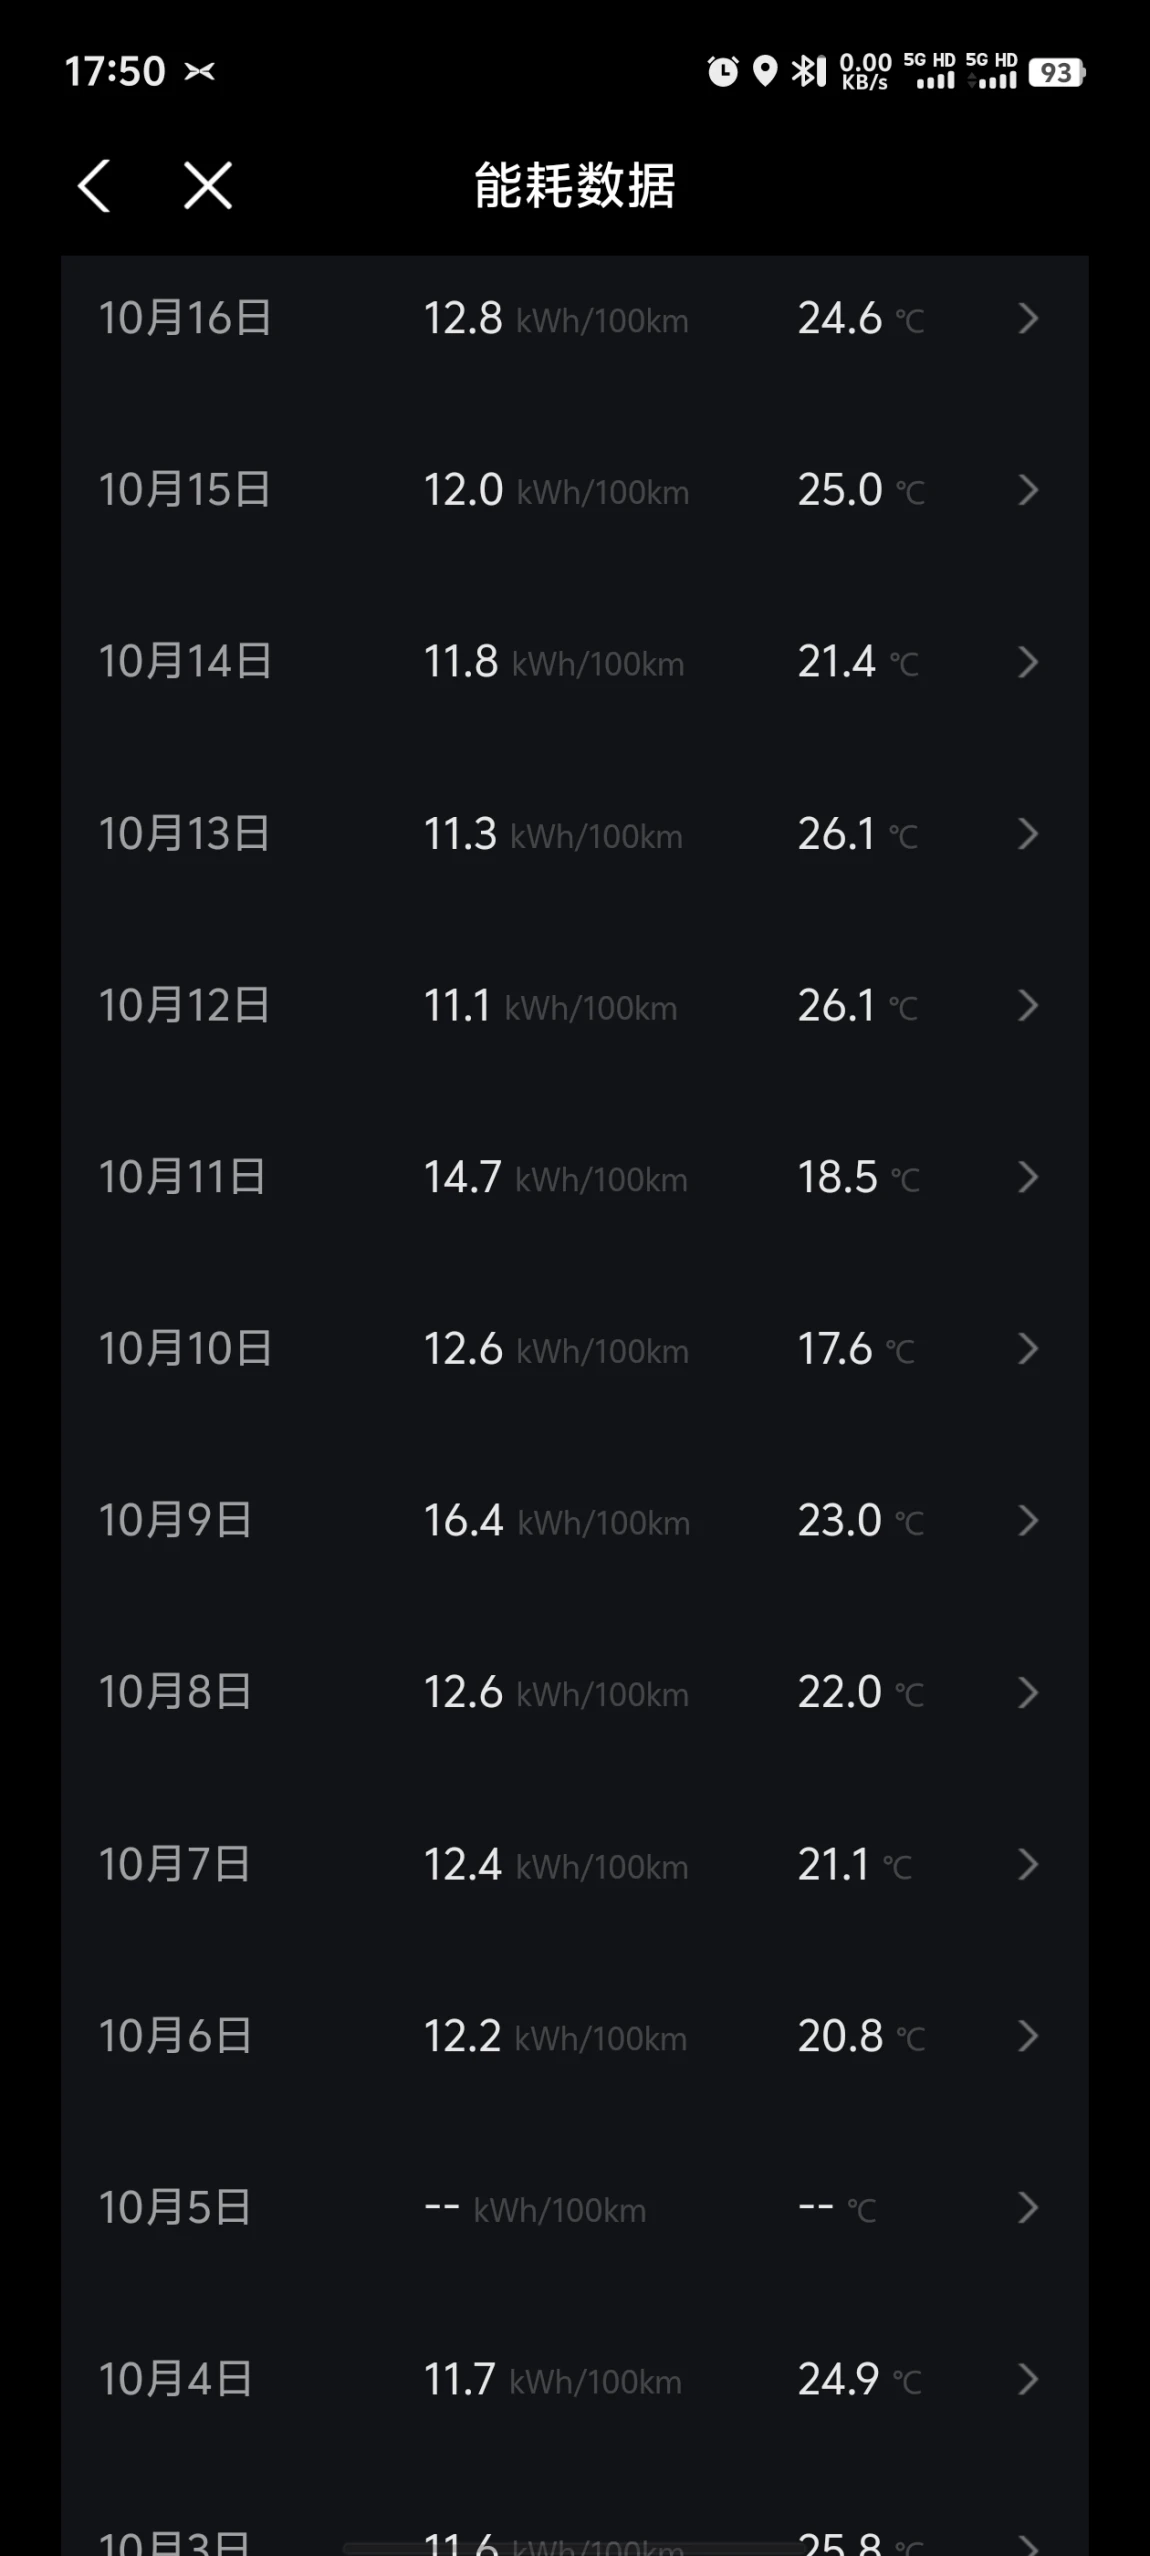Screen dimensions: 1150x2556
Task: Open the 10月9日 detail chevron
Action: (1028, 1521)
